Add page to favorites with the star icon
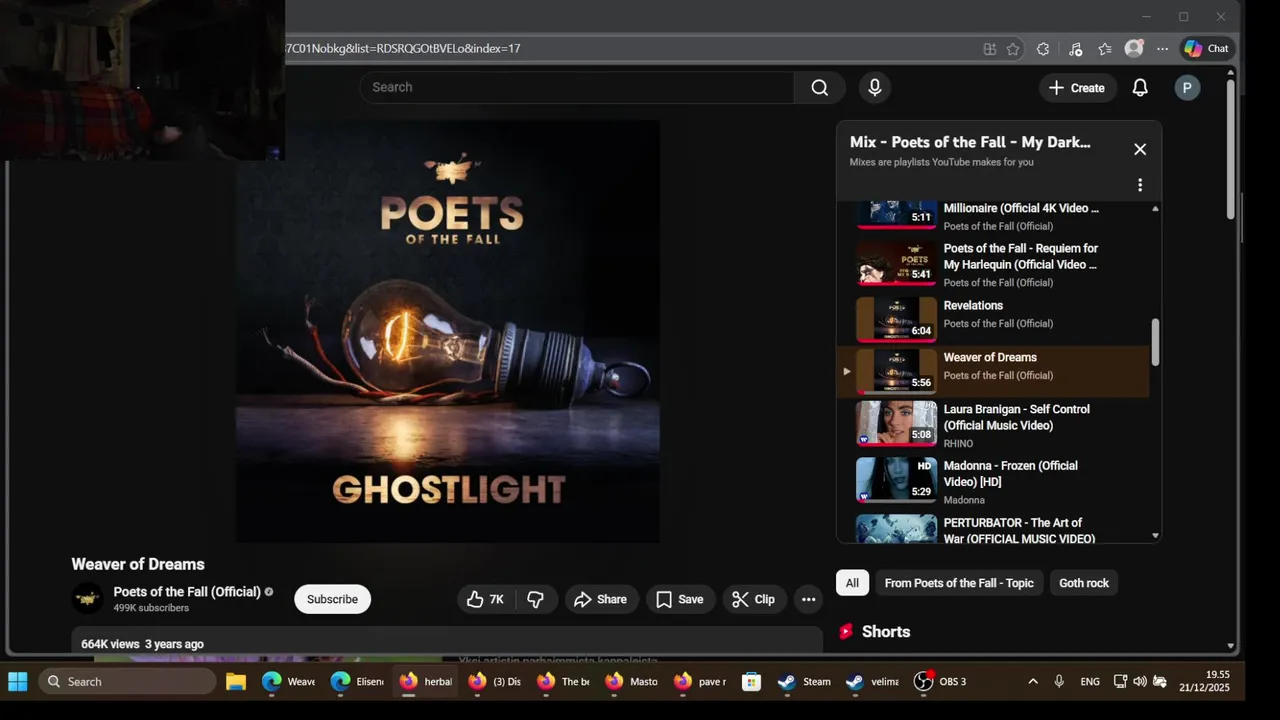The image size is (1280, 720). tap(1013, 49)
